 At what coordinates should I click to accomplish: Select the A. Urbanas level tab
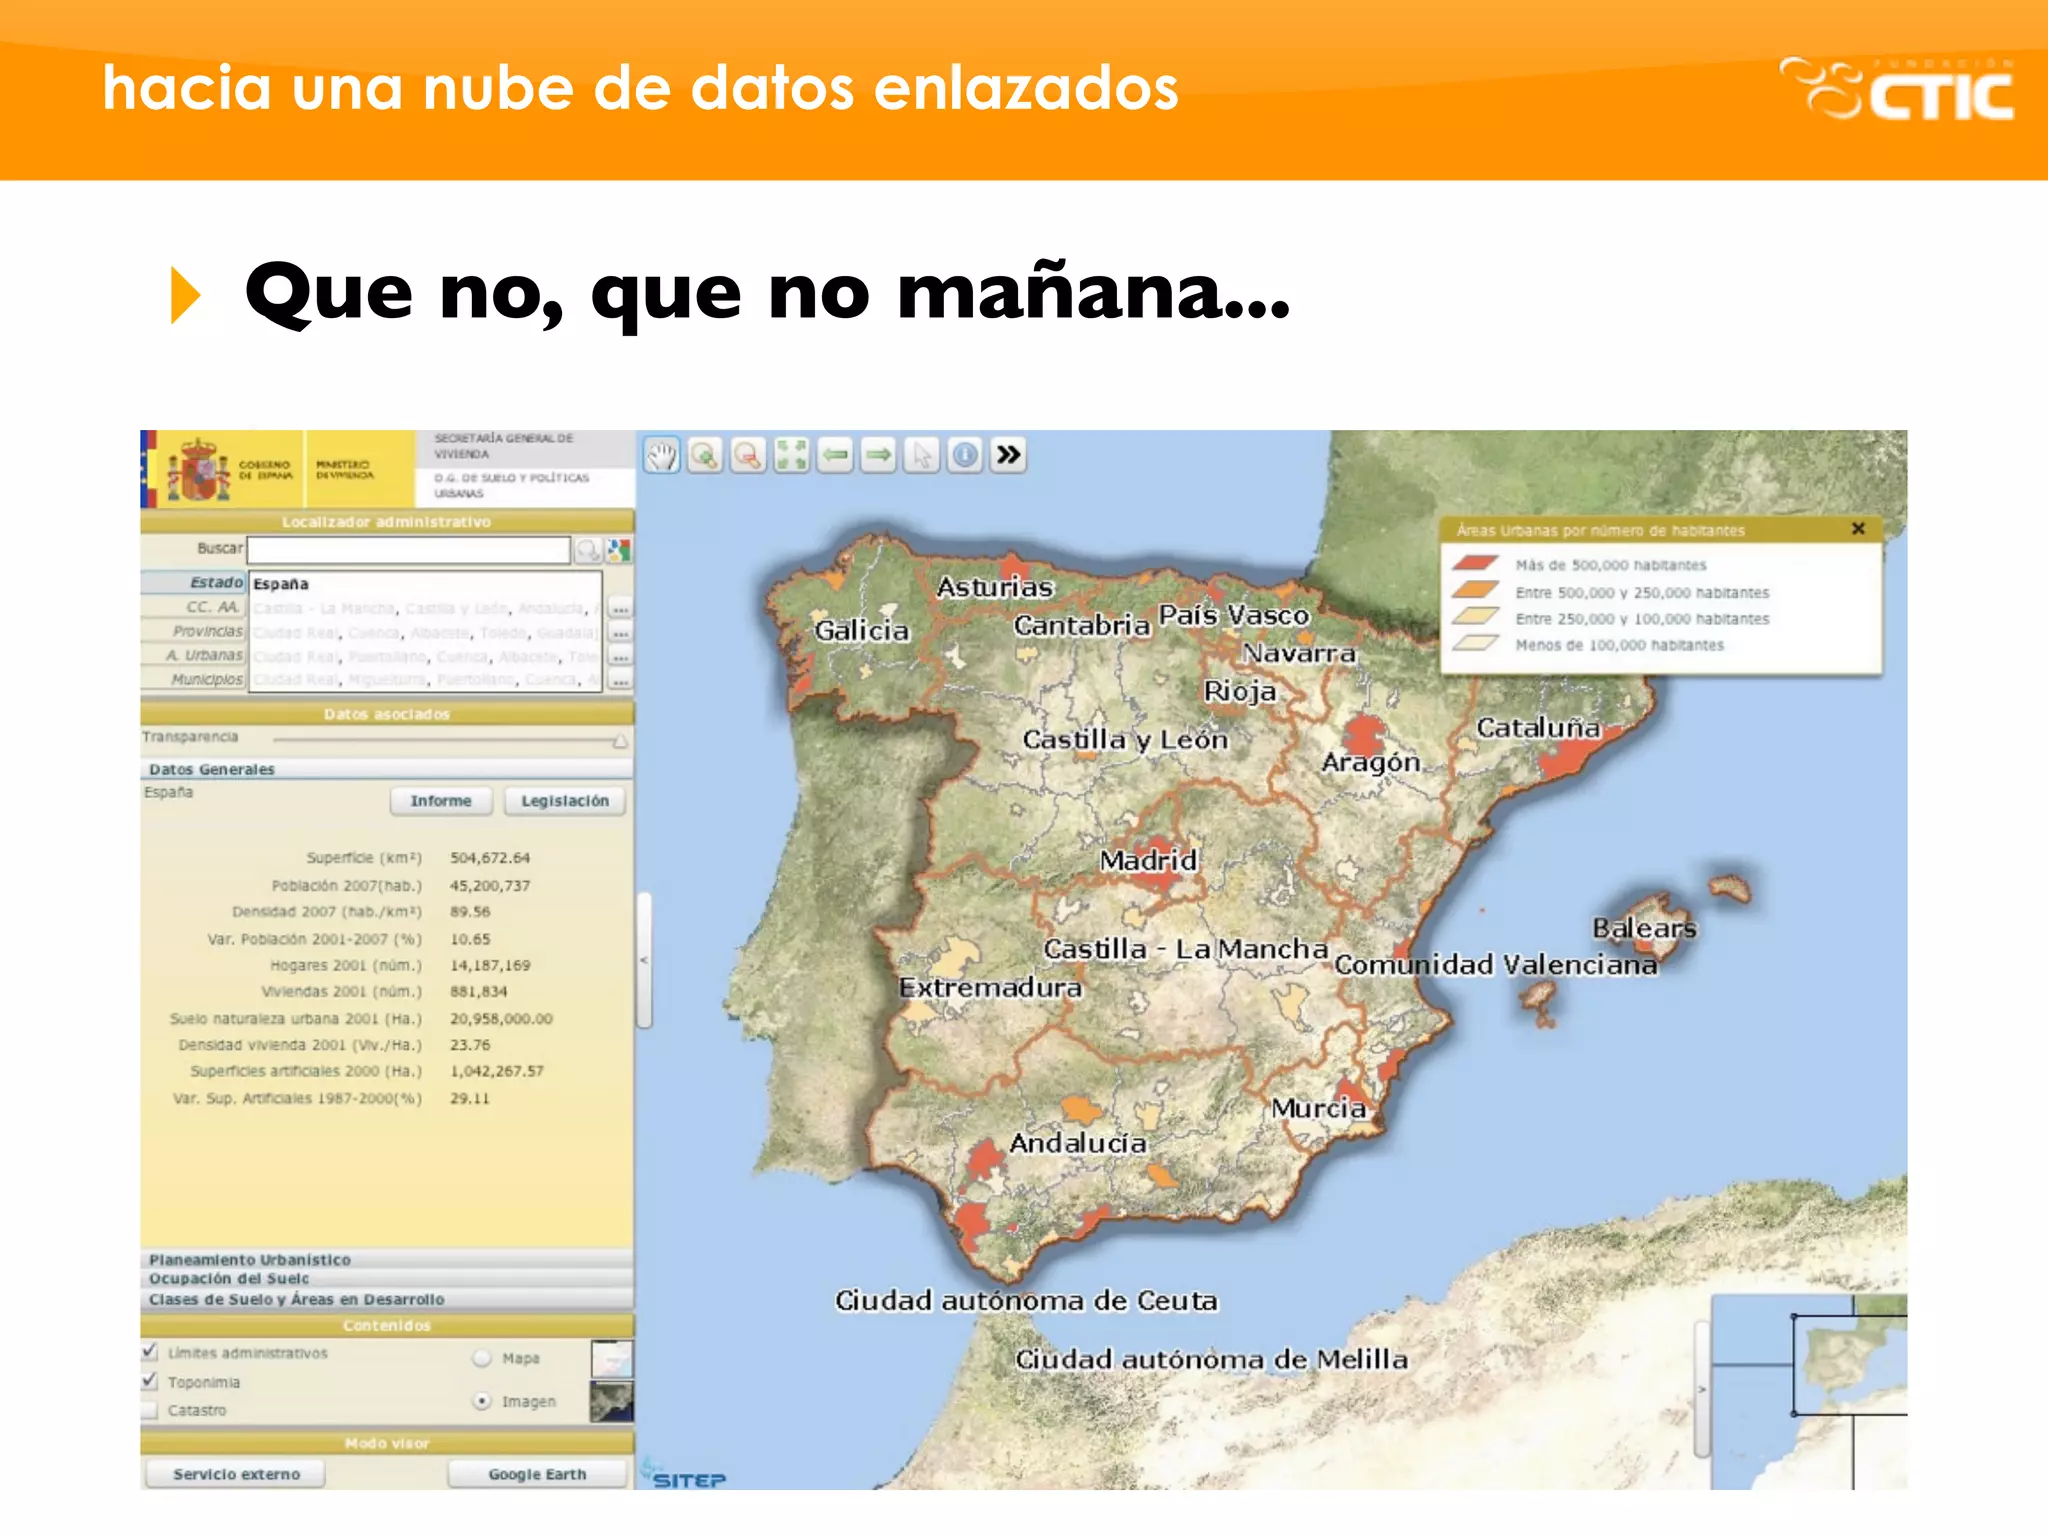194,655
